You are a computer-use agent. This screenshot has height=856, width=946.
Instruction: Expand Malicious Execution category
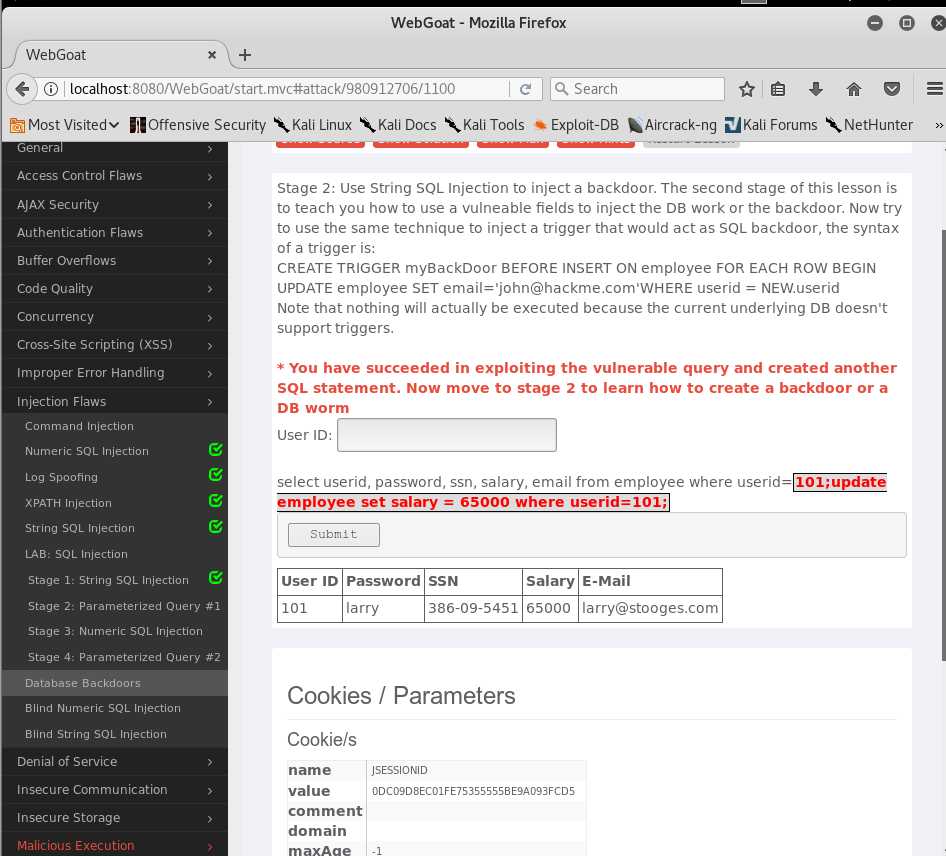115,846
